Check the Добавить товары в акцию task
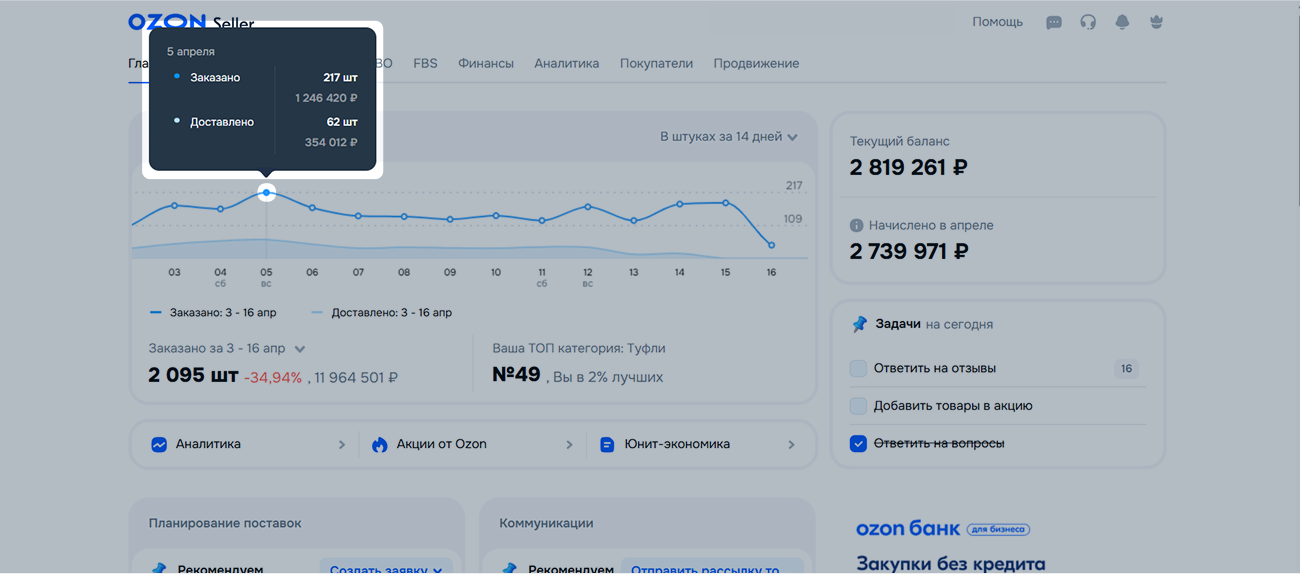1300x574 pixels. 858,406
